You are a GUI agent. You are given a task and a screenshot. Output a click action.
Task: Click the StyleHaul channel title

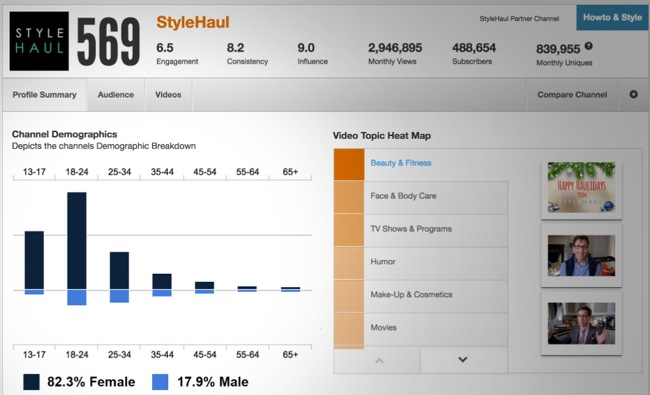[193, 22]
